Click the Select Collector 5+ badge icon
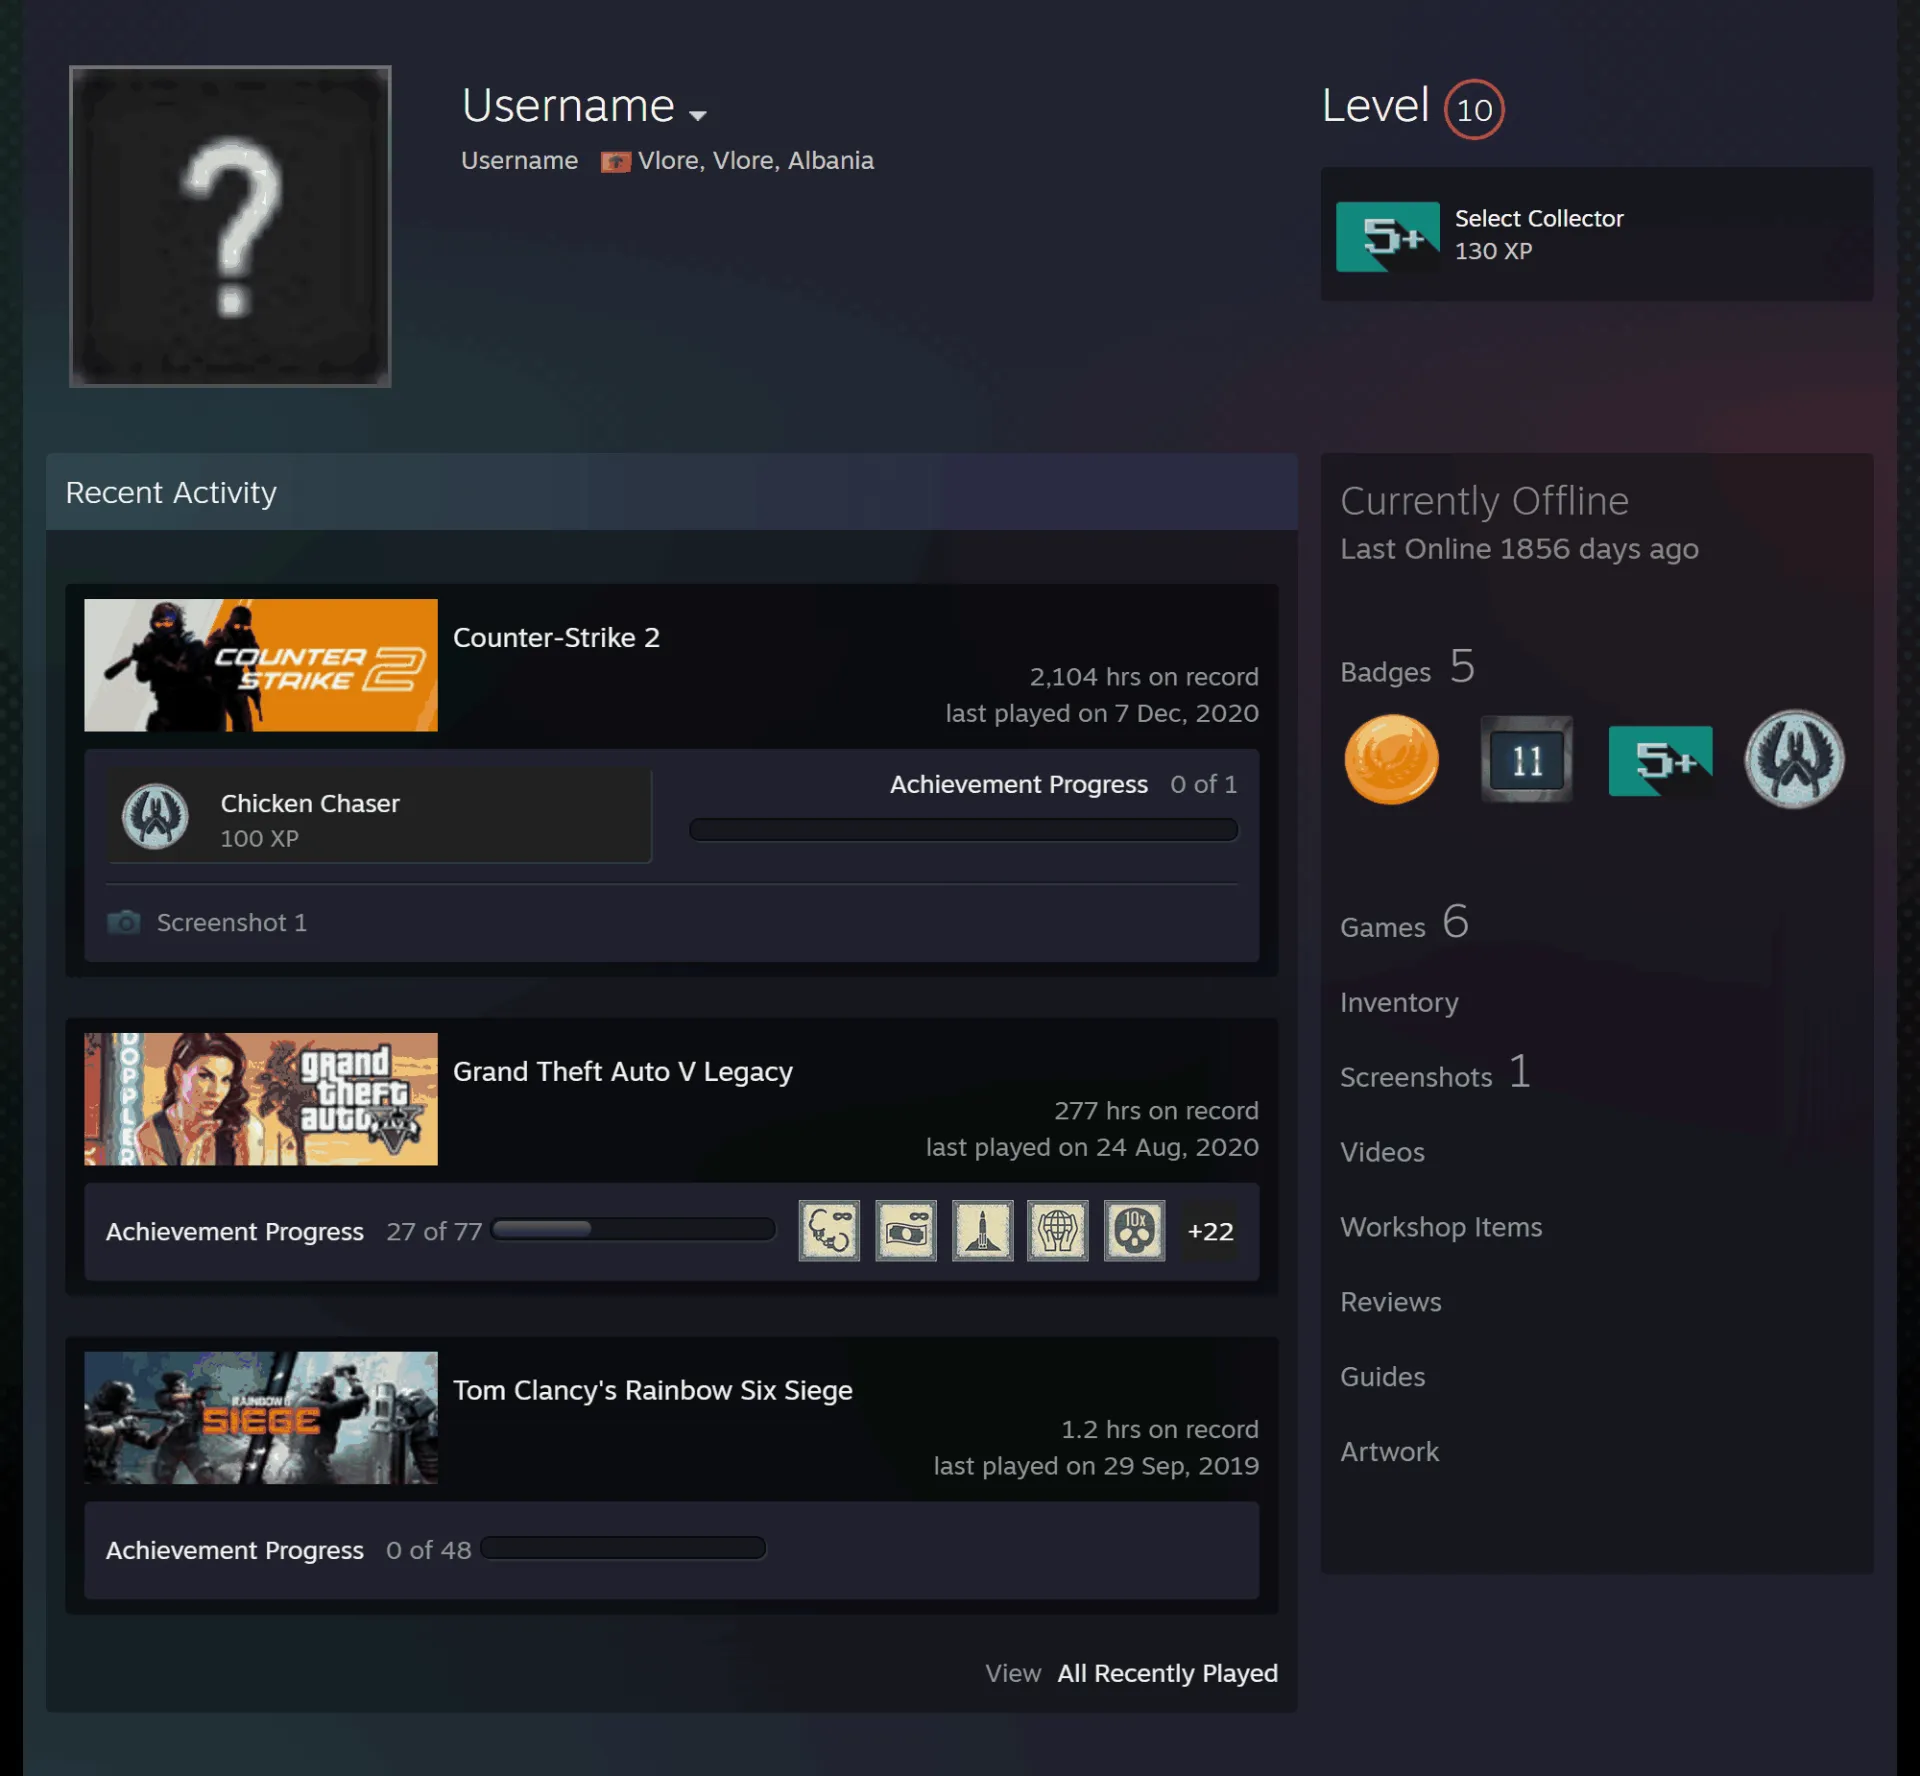The width and height of the screenshot is (1920, 1776). pos(1388,236)
